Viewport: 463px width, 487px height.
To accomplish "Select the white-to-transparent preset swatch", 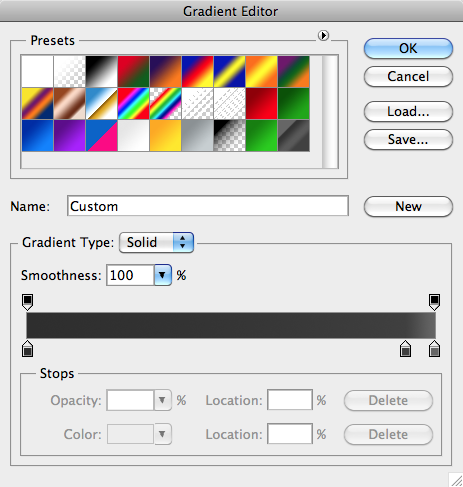I will [70, 72].
